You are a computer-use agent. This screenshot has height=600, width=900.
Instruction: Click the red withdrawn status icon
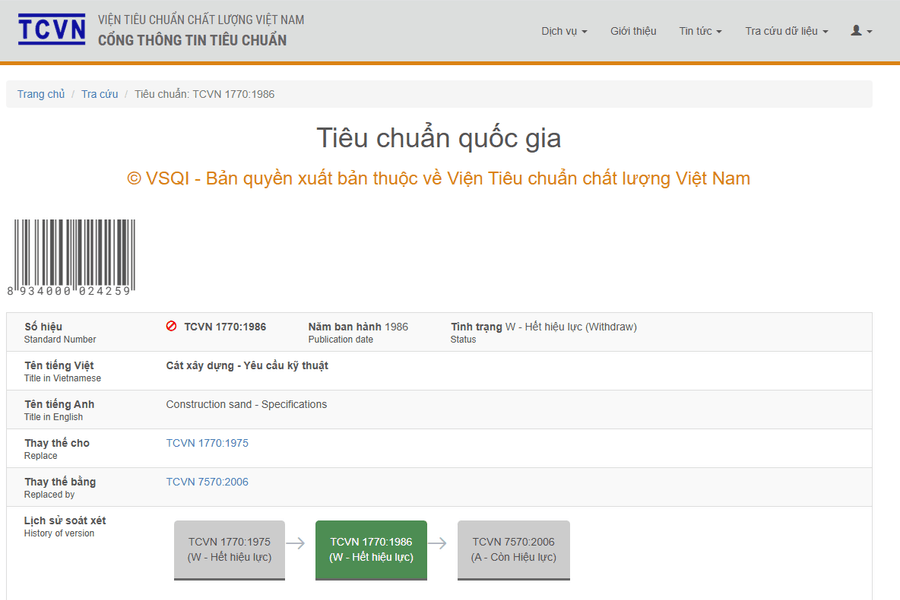tap(171, 326)
